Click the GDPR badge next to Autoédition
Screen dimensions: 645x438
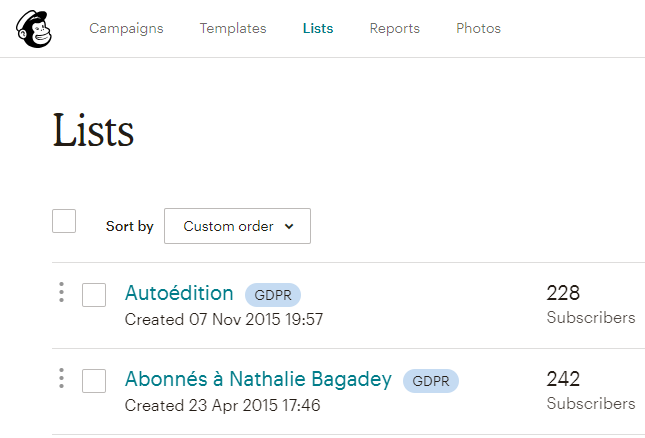point(273,295)
